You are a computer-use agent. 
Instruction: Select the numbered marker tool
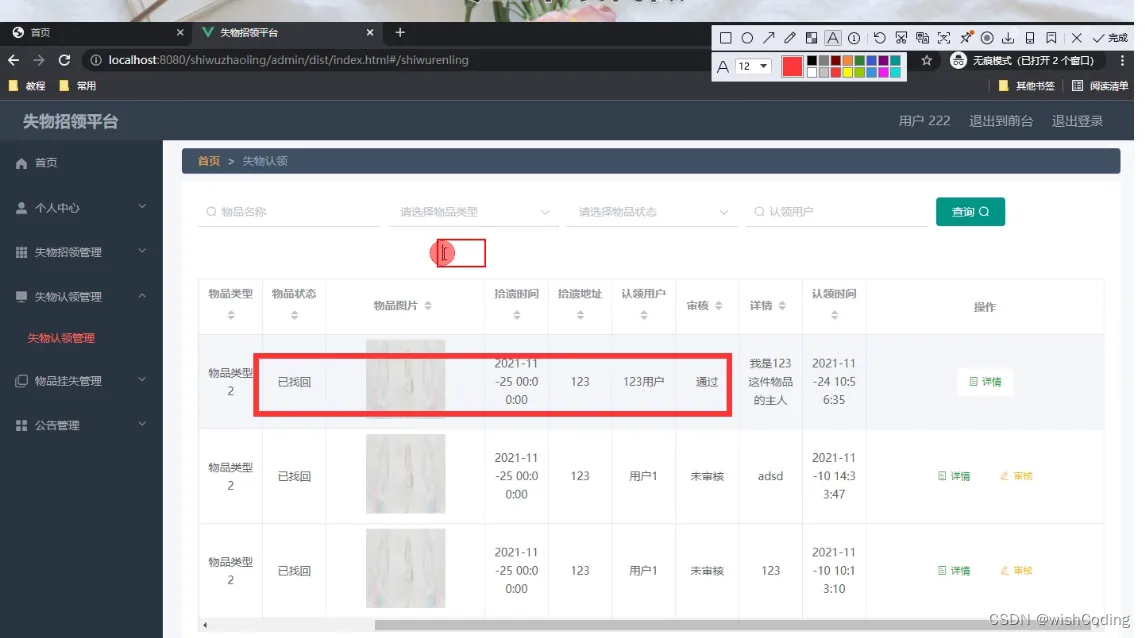pyautogui.click(x=854, y=38)
